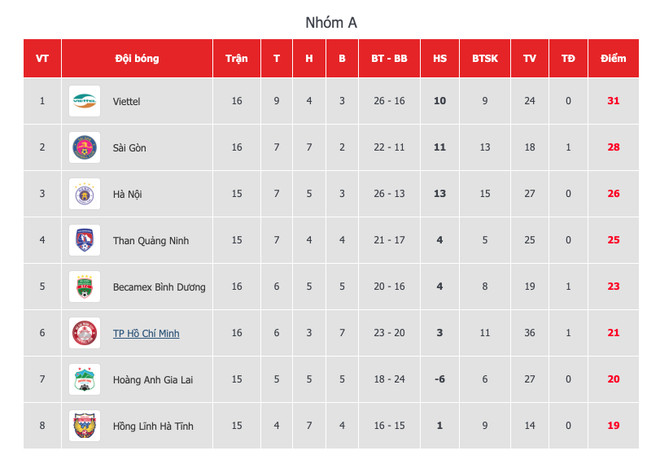Click the Viettel team logo
Viewport: 660px width, 473px height.
(83, 101)
